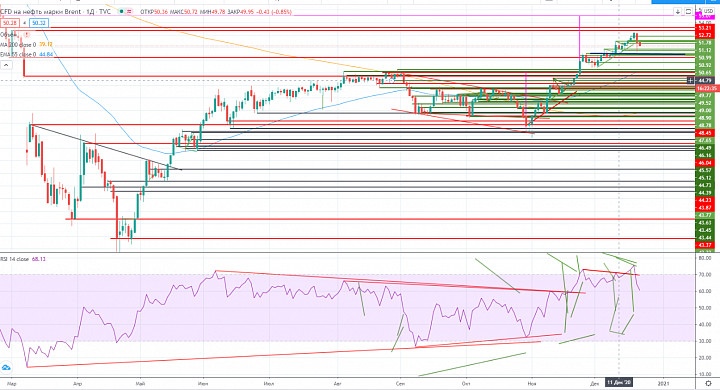The height and width of the screenshot is (390, 720).
Task: Open chart settings gear at bottom right
Action: pyautogui.click(x=708, y=383)
